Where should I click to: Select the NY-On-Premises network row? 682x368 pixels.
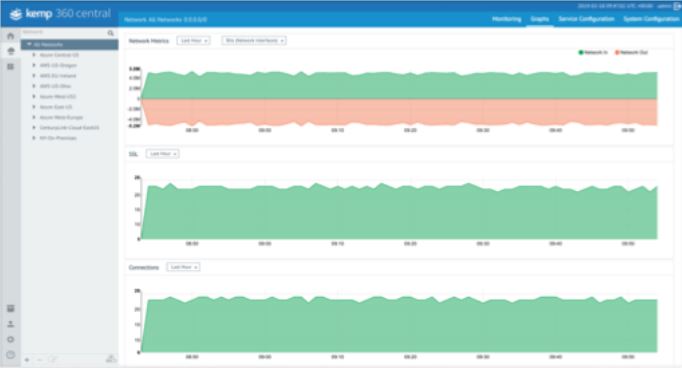(x=70, y=138)
